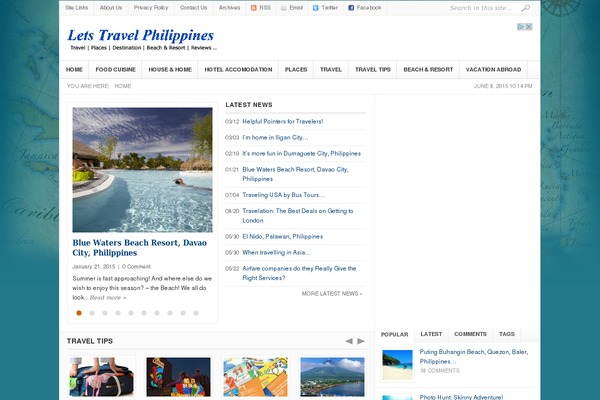The image size is (600, 400).
Task: Click the Search in this site field
Action: tap(484, 8)
